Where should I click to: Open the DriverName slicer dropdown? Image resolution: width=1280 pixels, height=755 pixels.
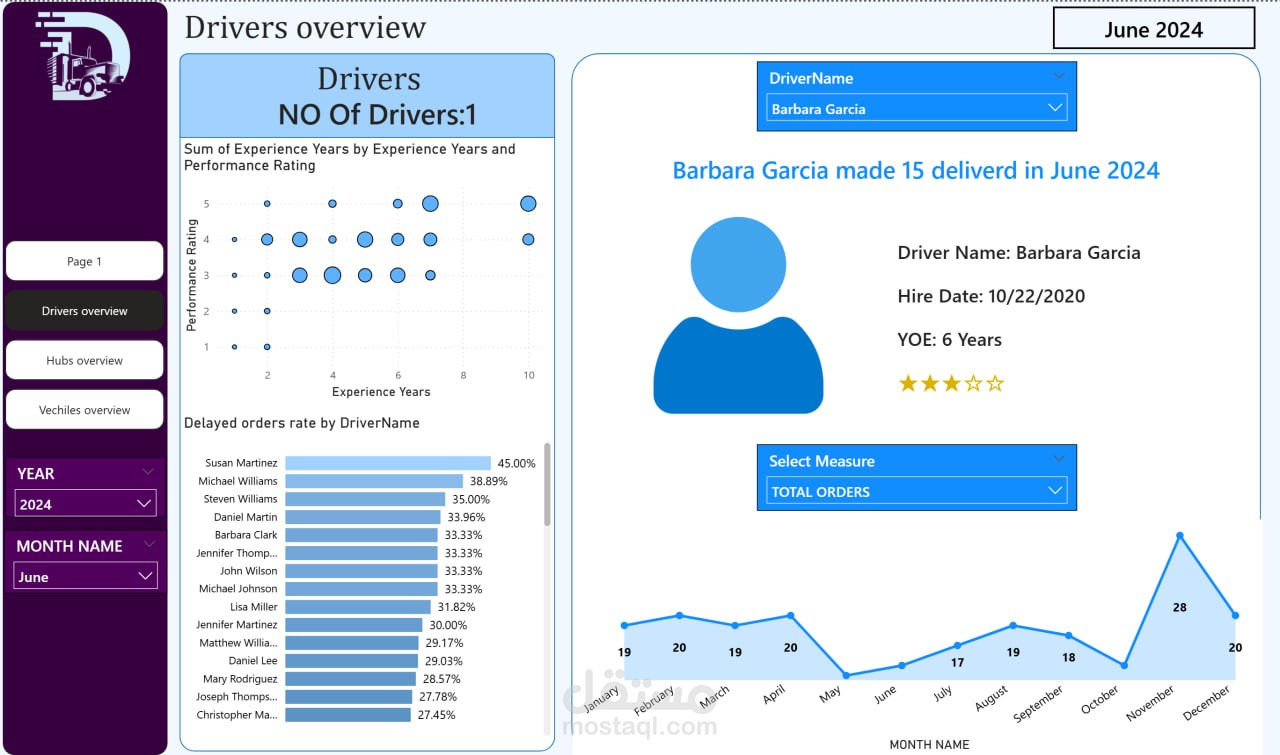pyautogui.click(x=1055, y=108)
